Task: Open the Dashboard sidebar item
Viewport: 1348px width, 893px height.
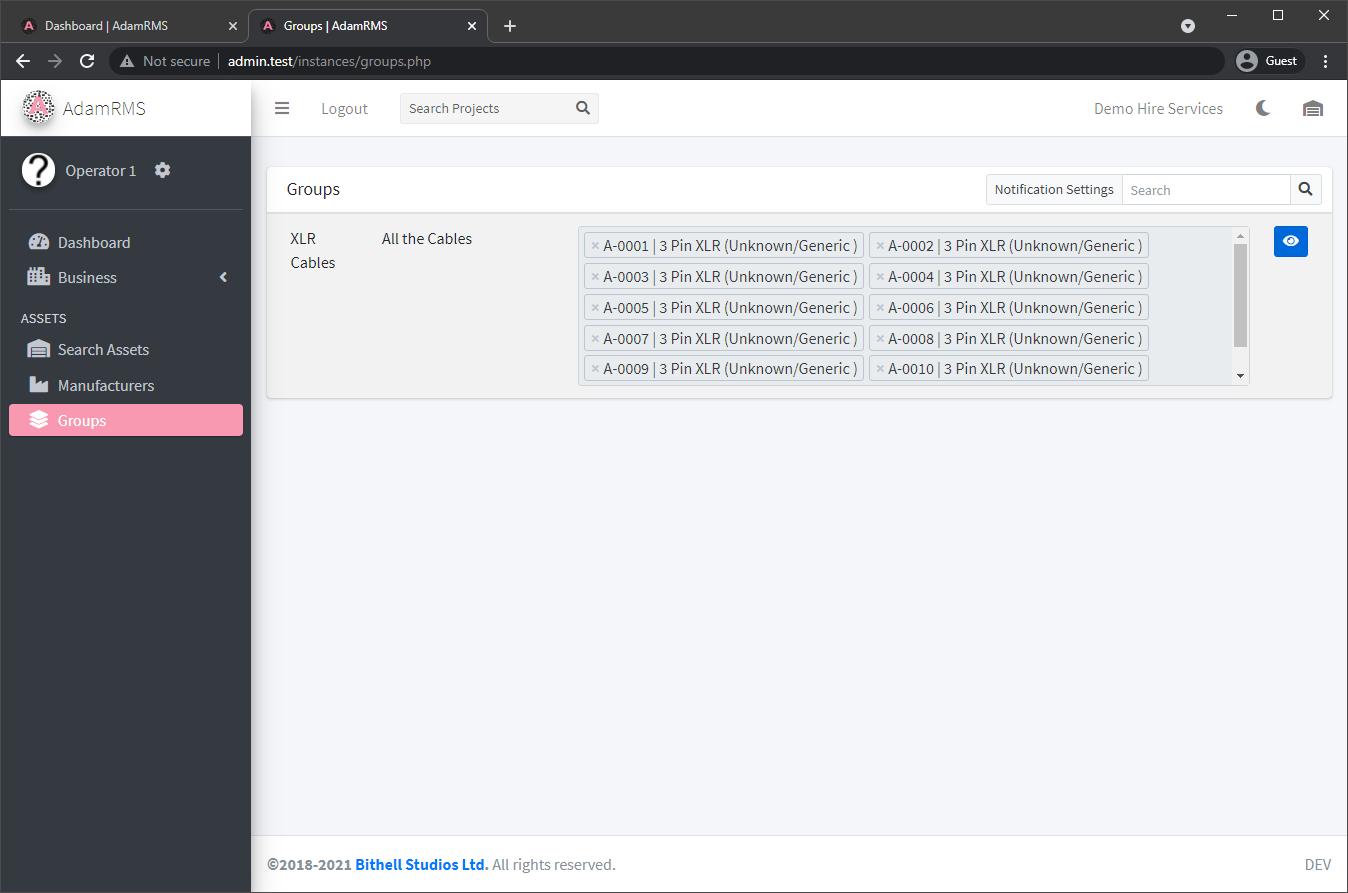Action: tap(93, 243)
